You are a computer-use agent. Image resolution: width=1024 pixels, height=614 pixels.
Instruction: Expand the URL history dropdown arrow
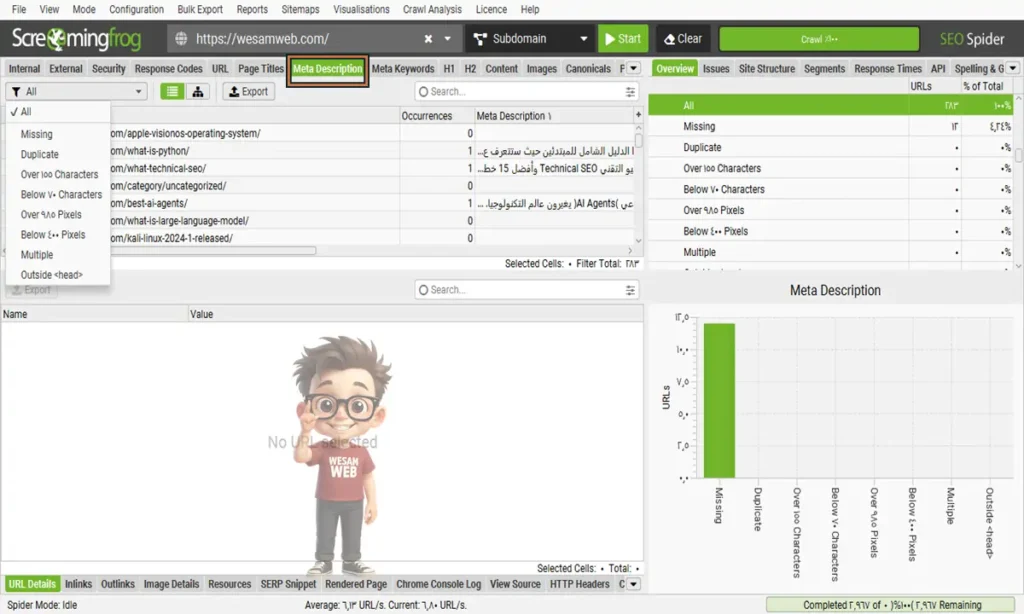[448, 39]
